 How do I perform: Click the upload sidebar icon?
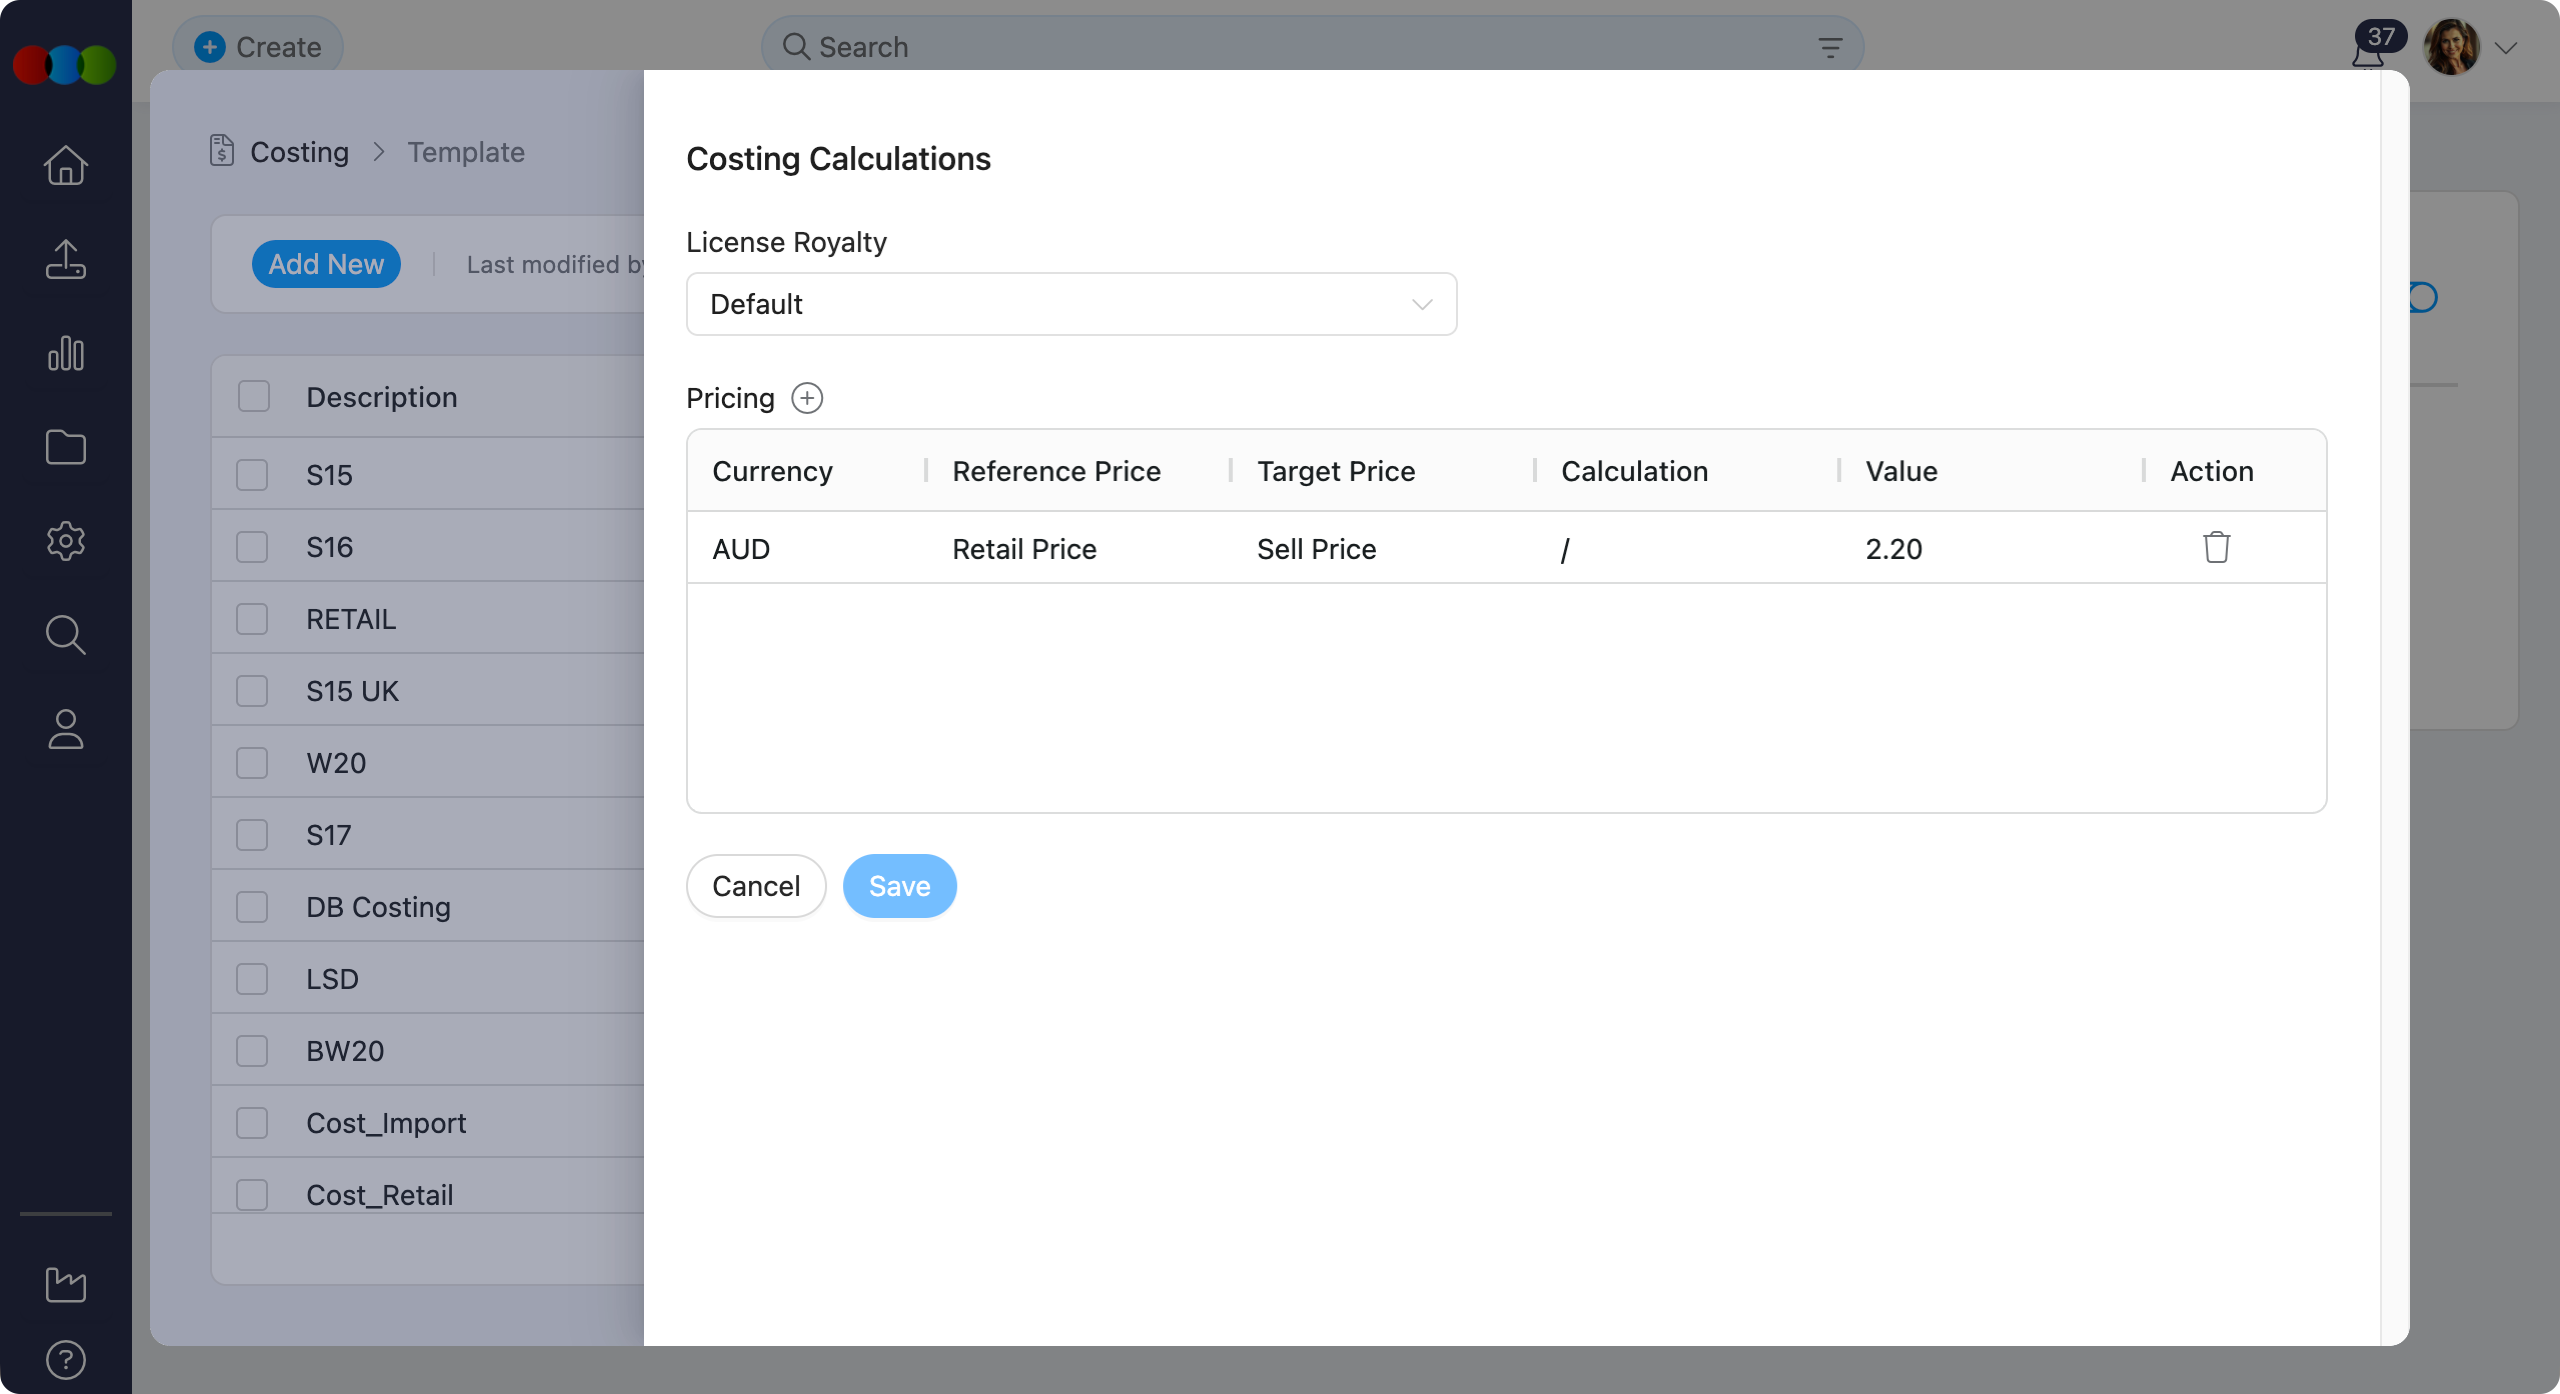[x=66, y=259]
